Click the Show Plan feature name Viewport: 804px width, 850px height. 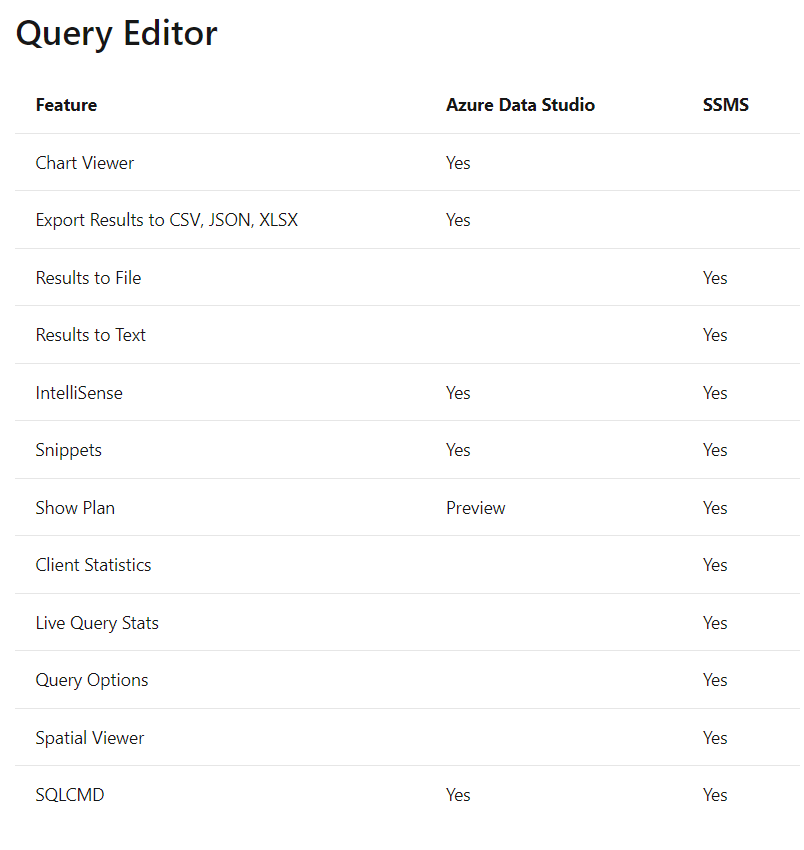point(75,508)
